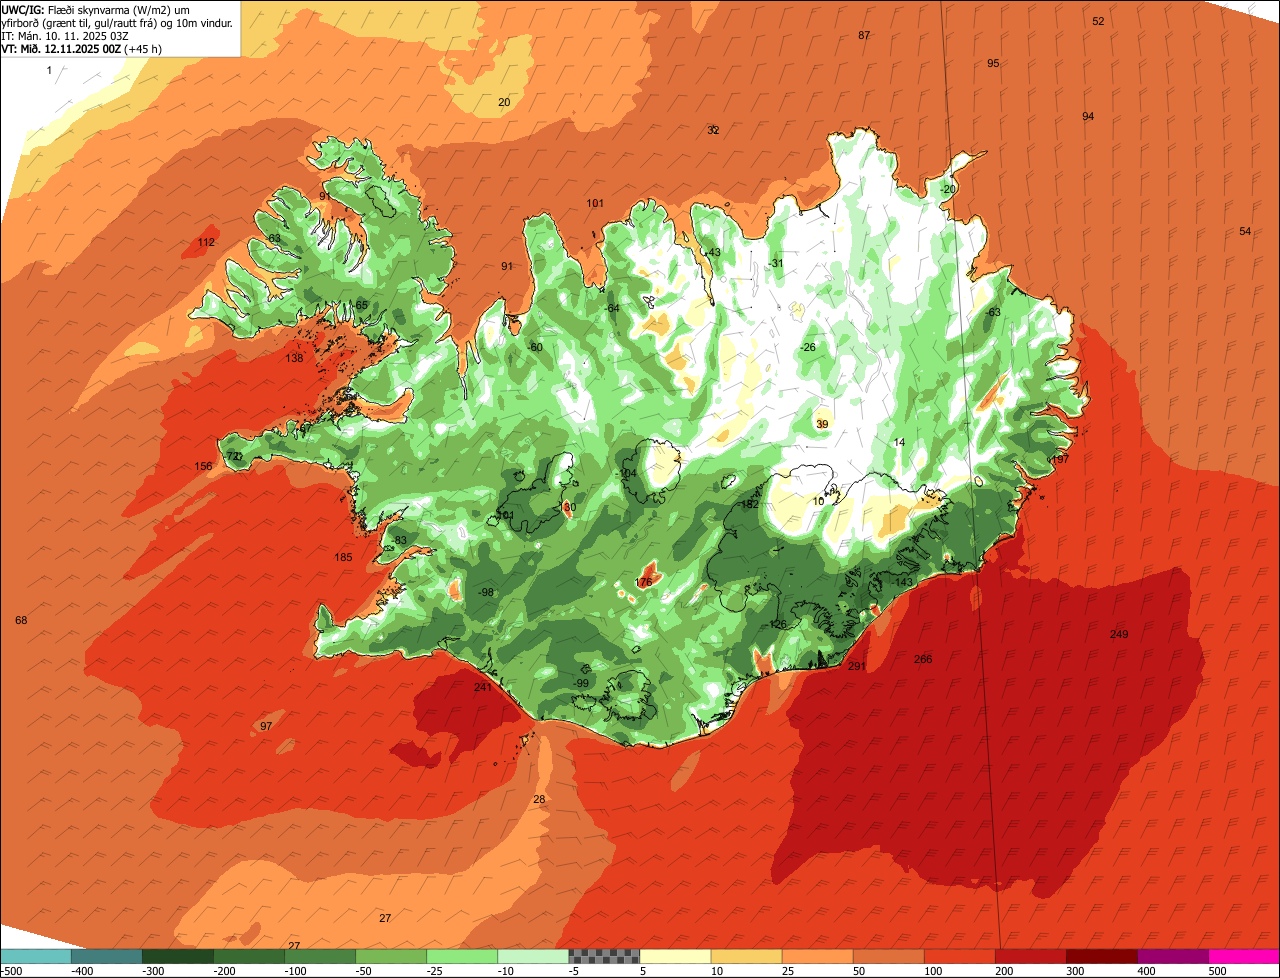Select the map value 32 in the north
Viewport: 1280px width, 978px height.
(x=713, y=130)
